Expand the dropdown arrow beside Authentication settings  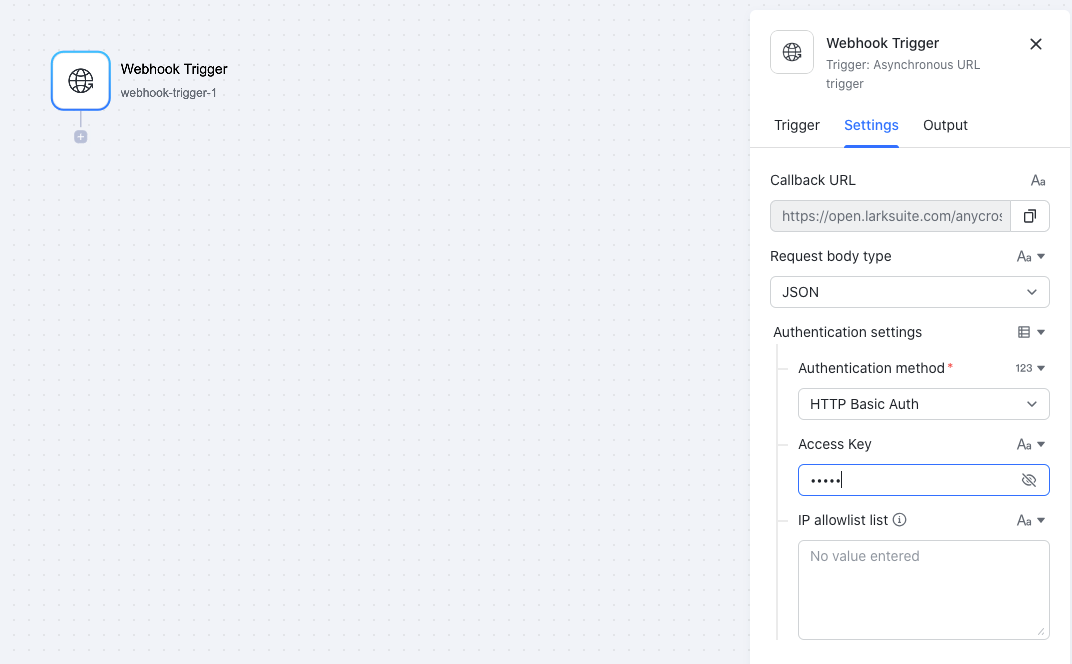click(1041, 332)
